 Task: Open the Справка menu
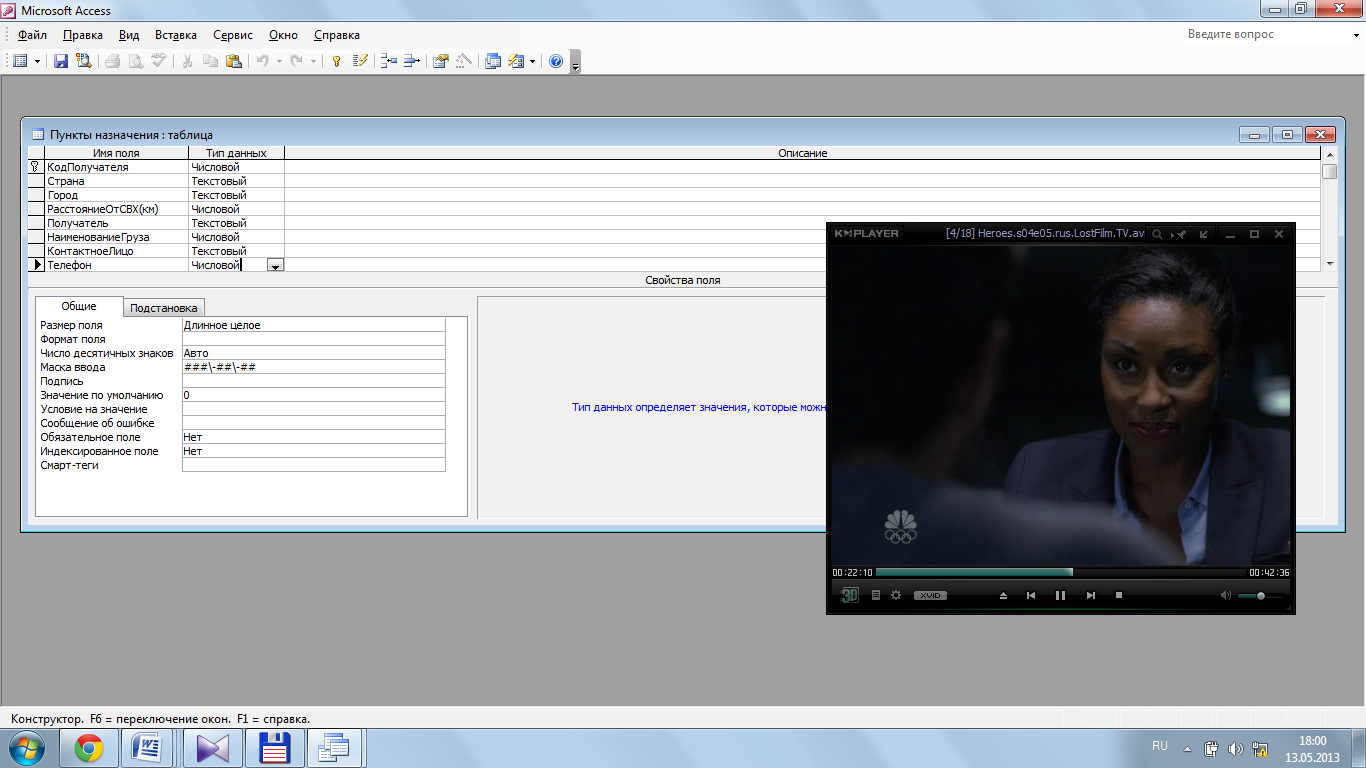pos(337,35)
